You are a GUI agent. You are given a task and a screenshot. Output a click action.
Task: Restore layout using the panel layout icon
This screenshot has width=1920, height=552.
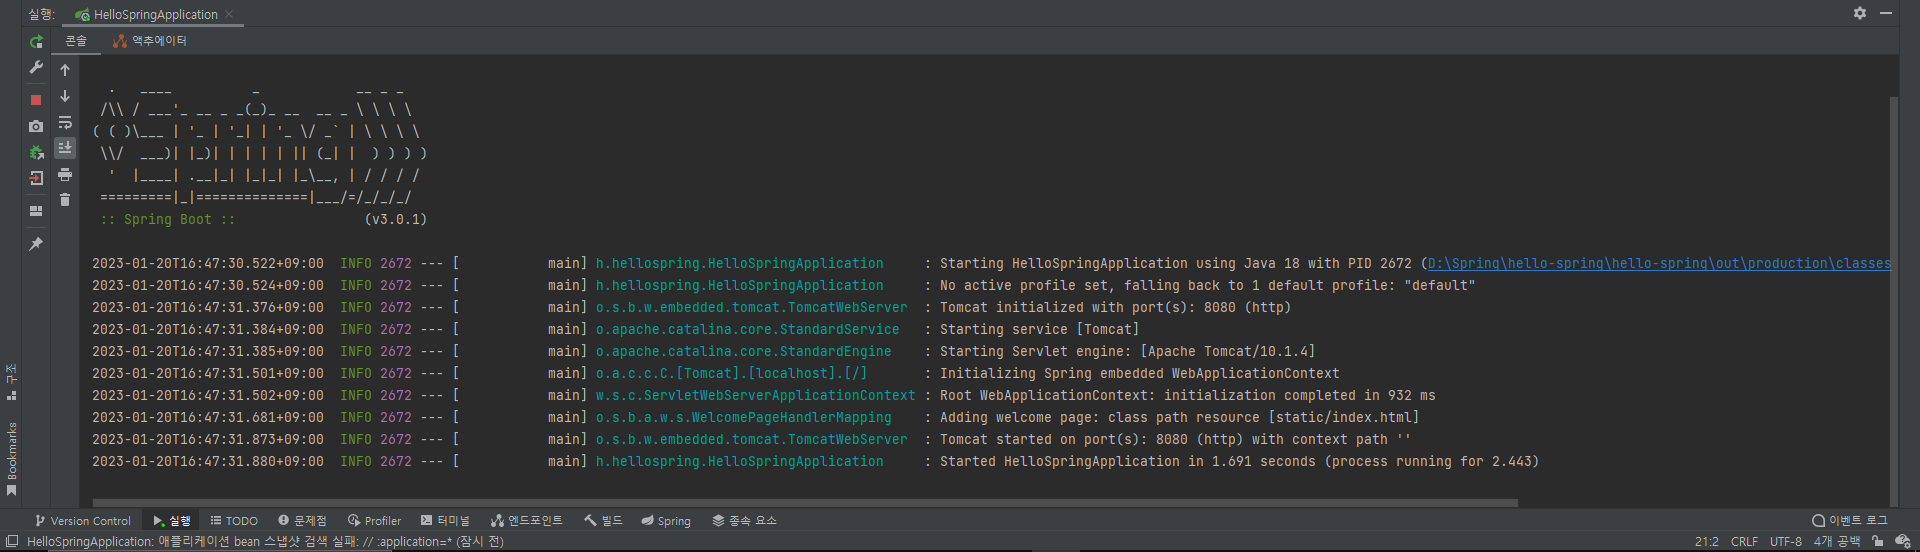pos(36,211)
